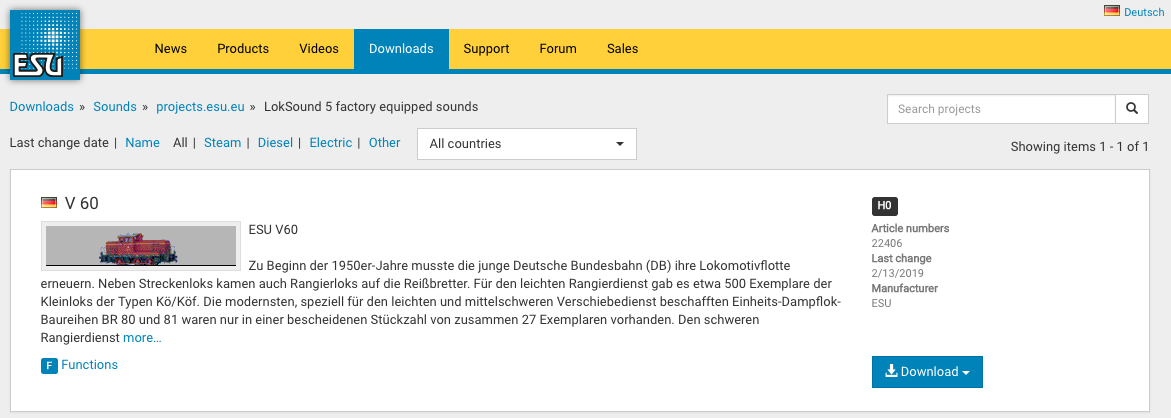
Task: Open the Download dropdown button
Action: [927, 372]
